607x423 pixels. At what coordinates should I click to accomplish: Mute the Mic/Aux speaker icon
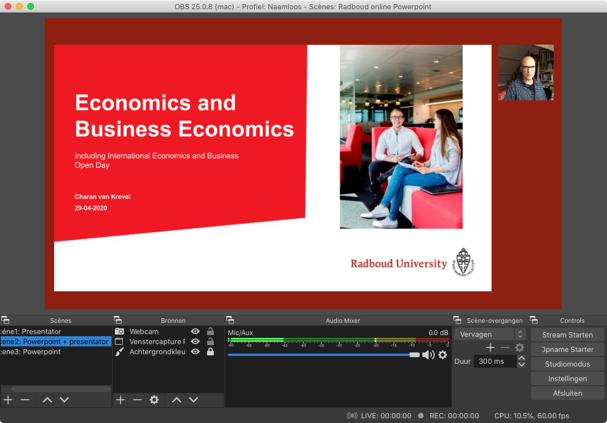coord(428,355)
